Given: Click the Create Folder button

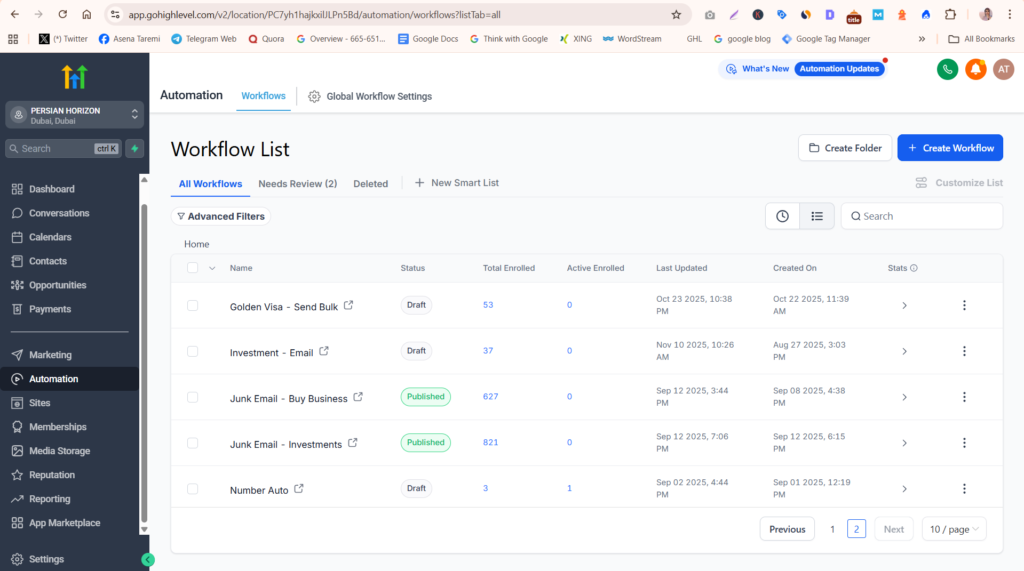Looking at the screenshot, I should 845,148.
